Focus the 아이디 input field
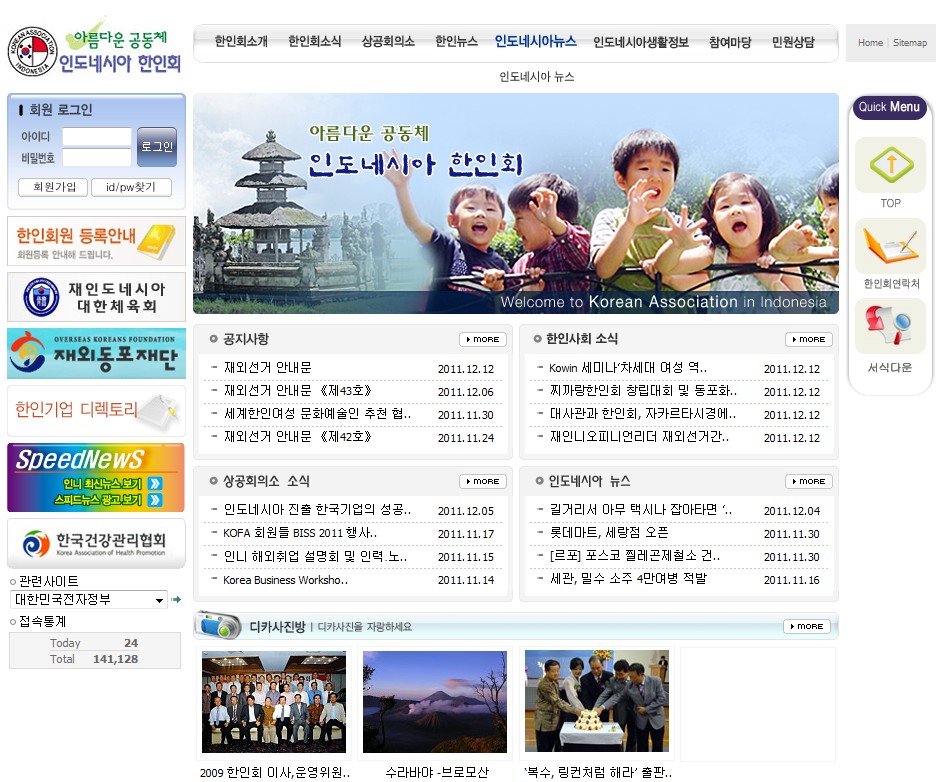 97,137
